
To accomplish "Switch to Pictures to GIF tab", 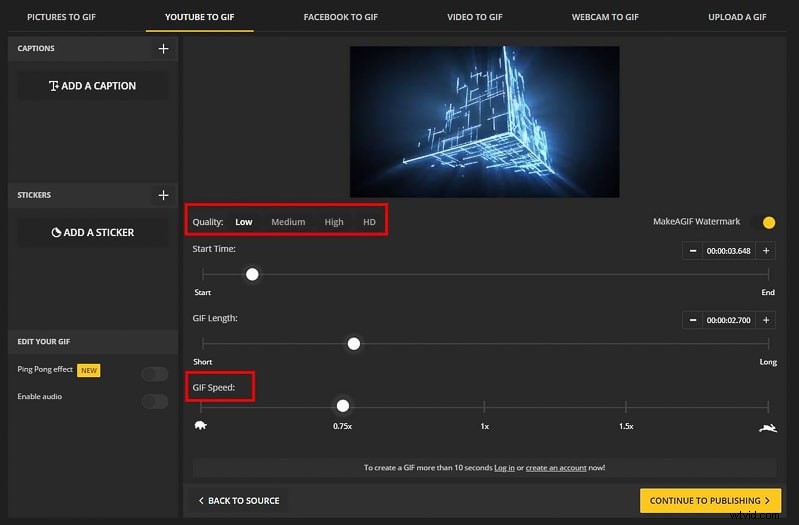I will tap(61, 17).
